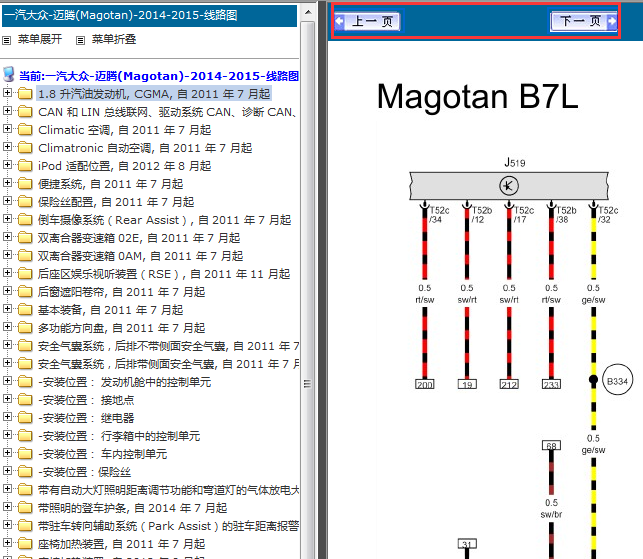Expand the Climatic 空调 node

click(7, 129)
